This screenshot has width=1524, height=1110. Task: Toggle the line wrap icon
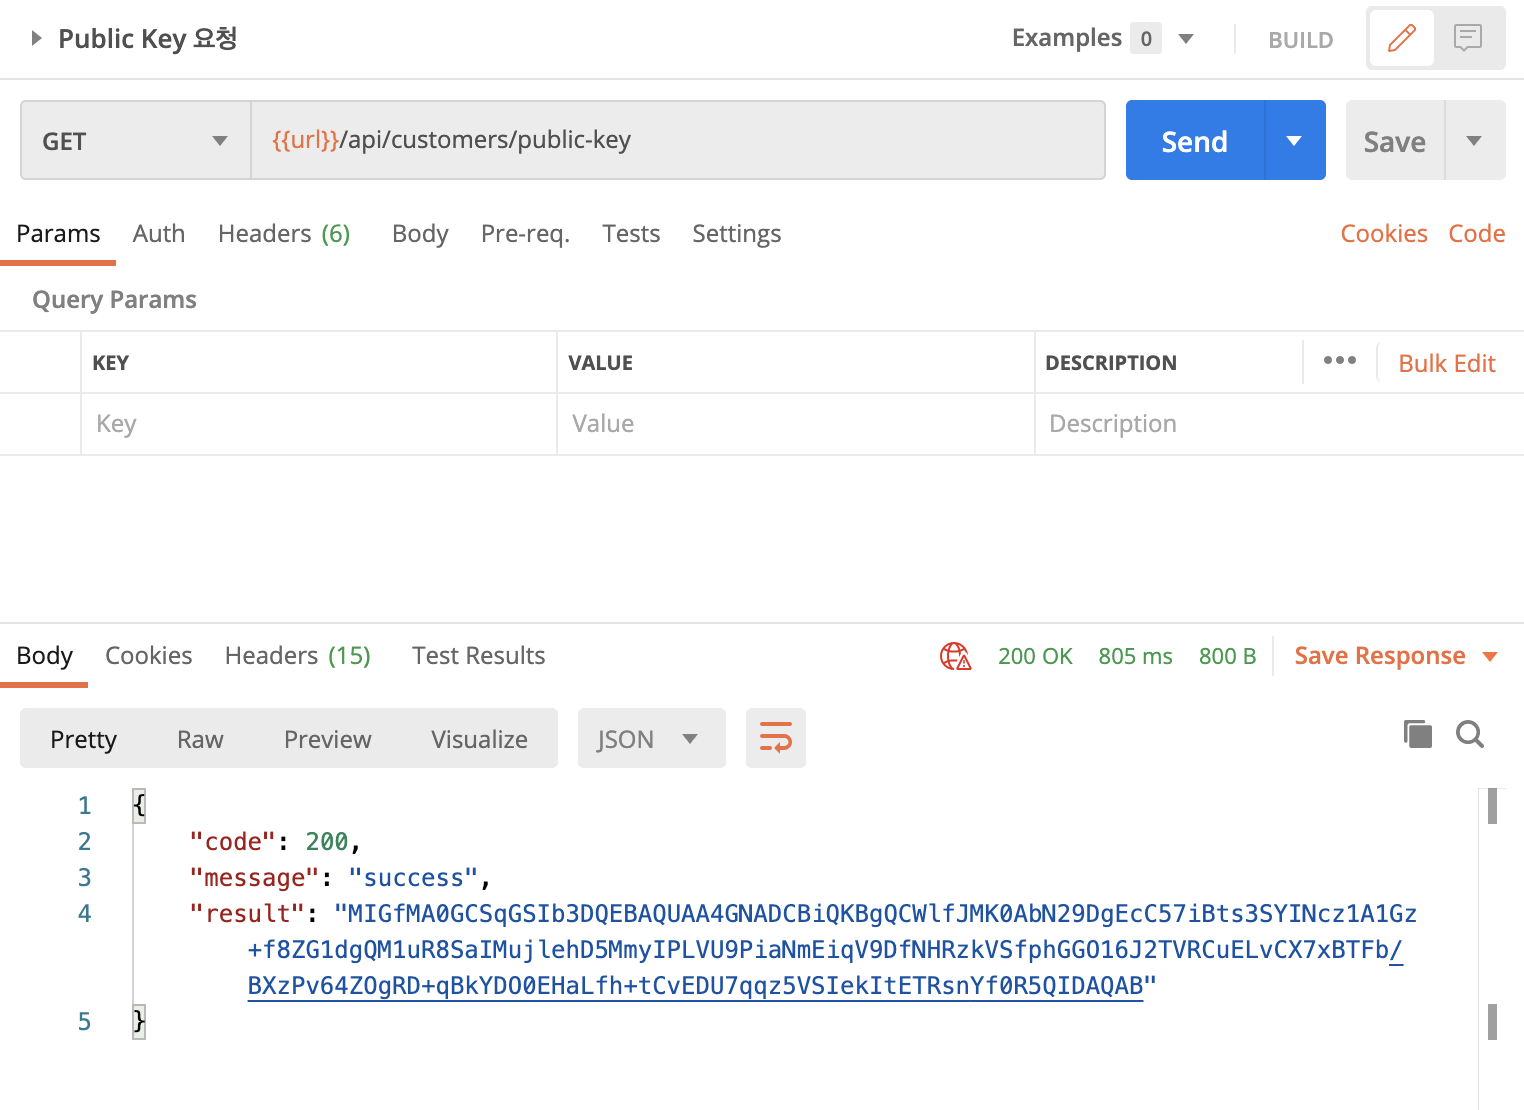(x=776, y=739)
